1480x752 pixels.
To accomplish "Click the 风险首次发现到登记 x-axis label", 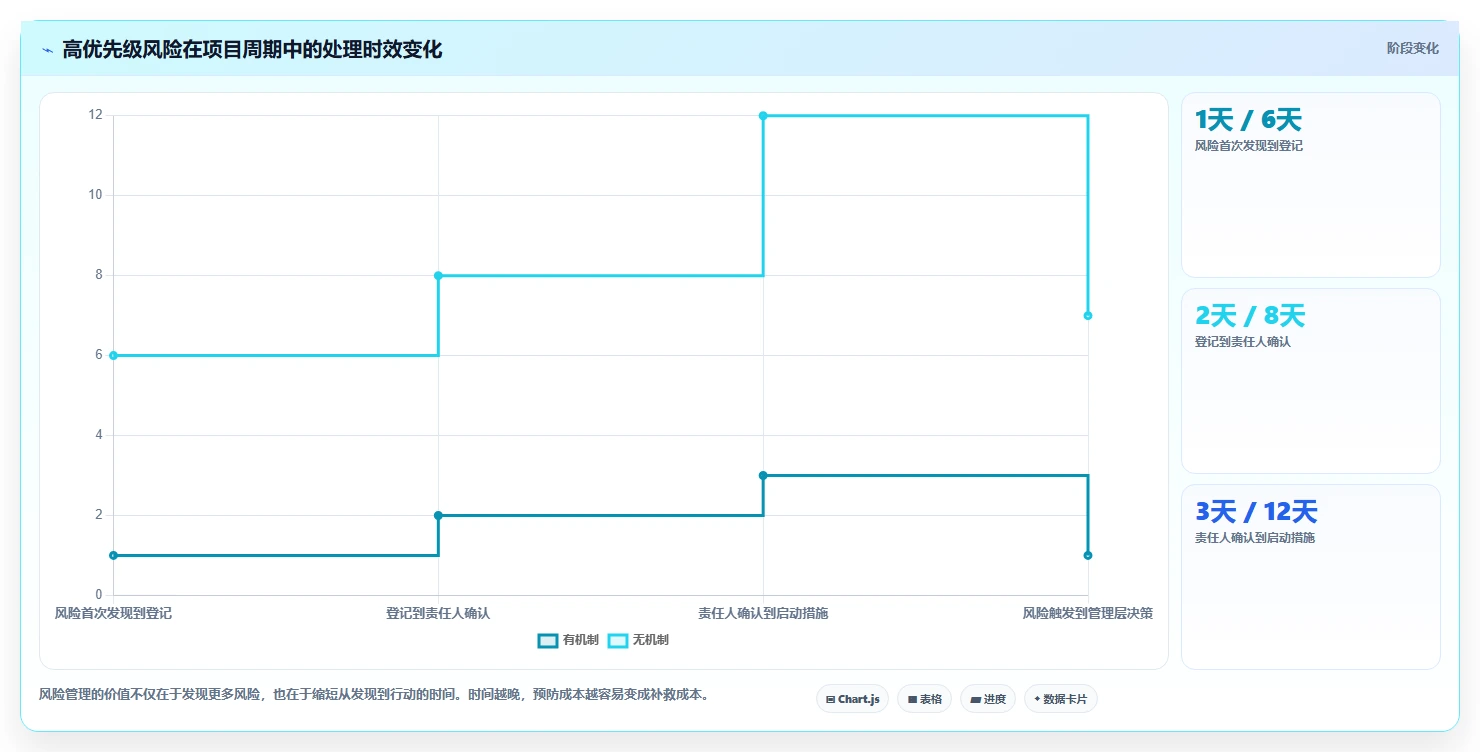I will (x=113, y=613).
